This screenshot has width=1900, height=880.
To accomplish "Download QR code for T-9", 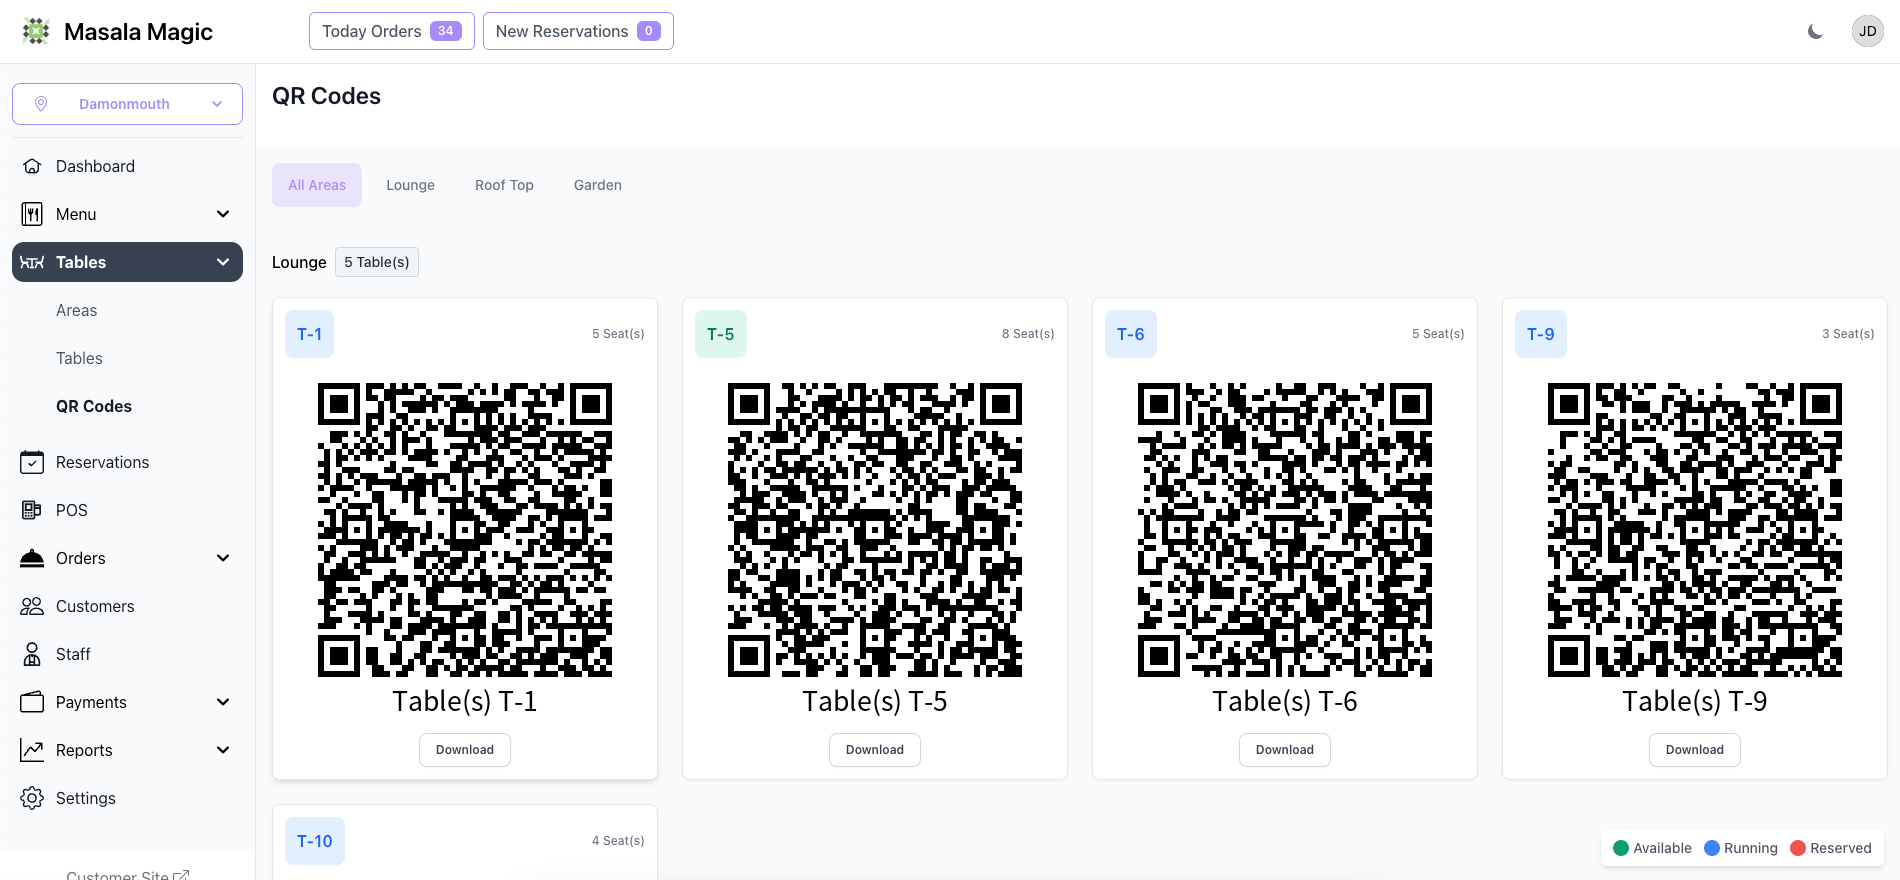I will pyautogui.click(x=1695, y=750).
